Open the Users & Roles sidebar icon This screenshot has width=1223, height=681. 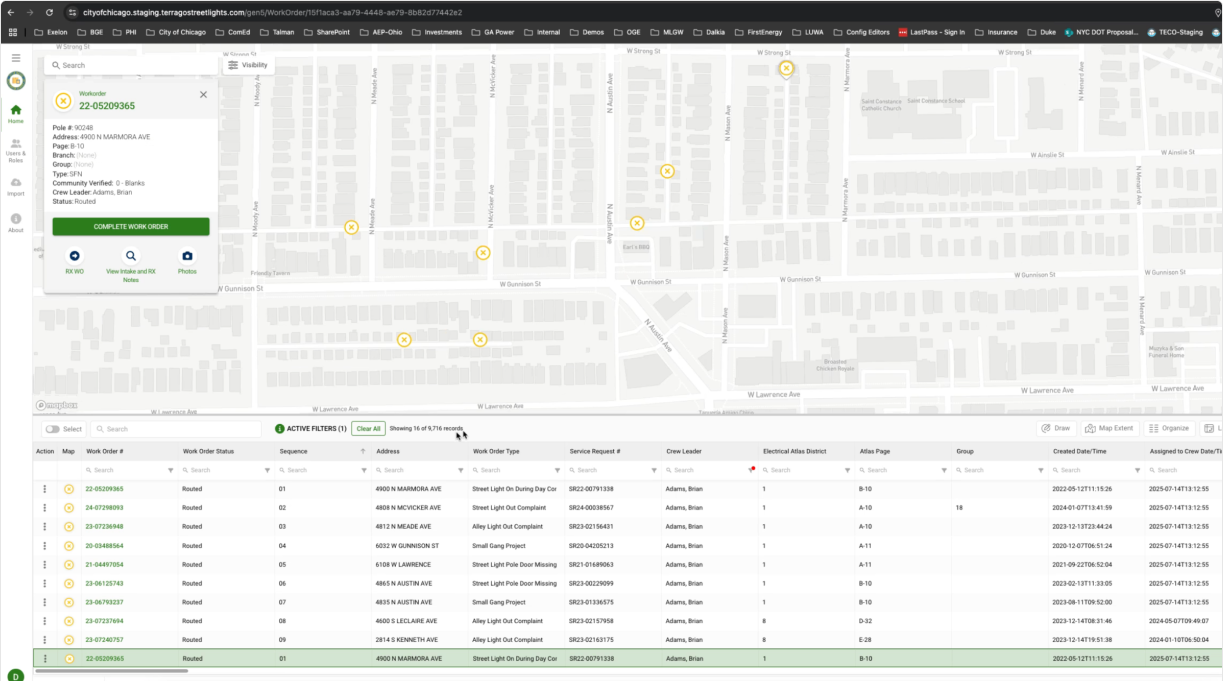coord(15,146)
